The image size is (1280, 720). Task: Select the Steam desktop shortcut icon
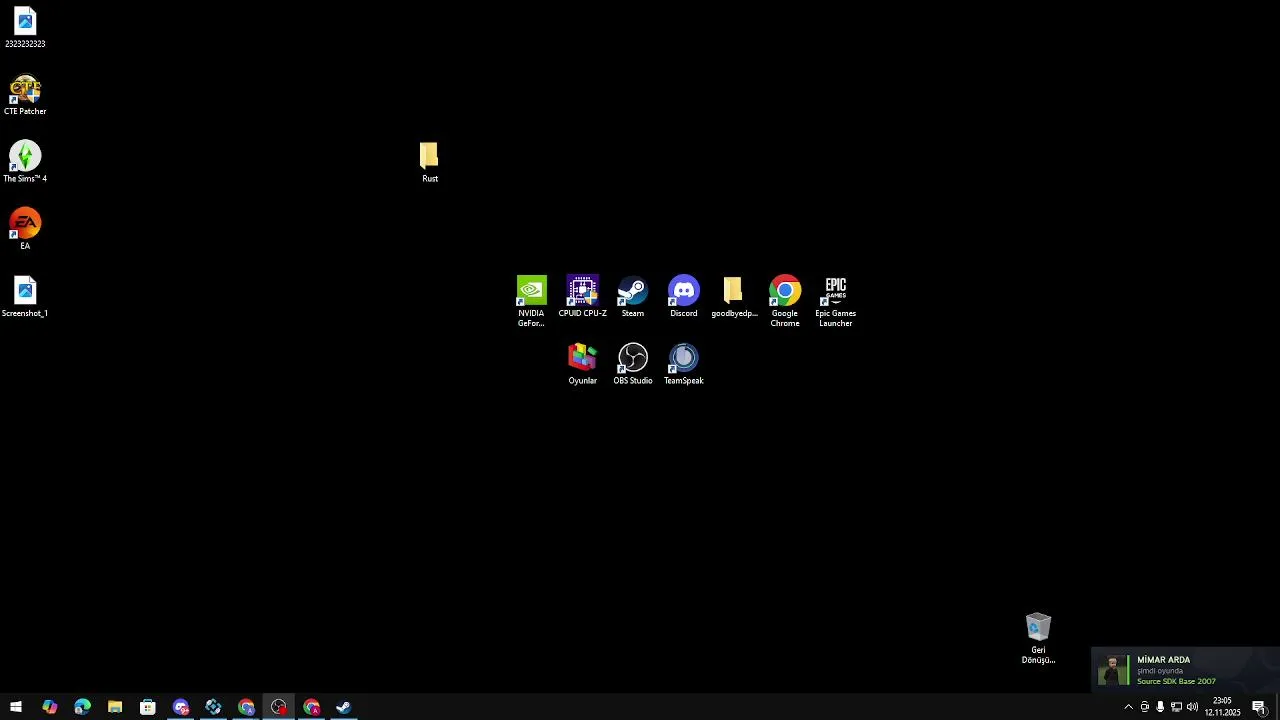[x=633, y=297]
